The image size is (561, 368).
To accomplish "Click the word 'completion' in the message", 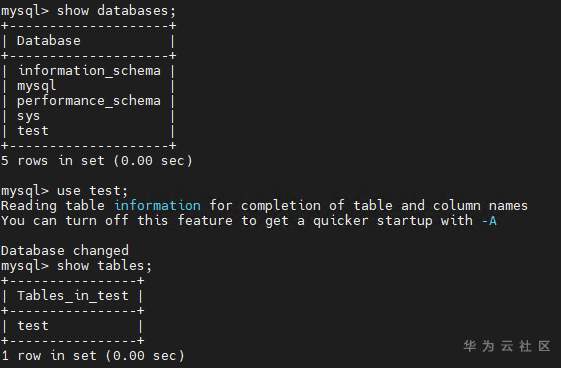I will (x=281, y=206).
